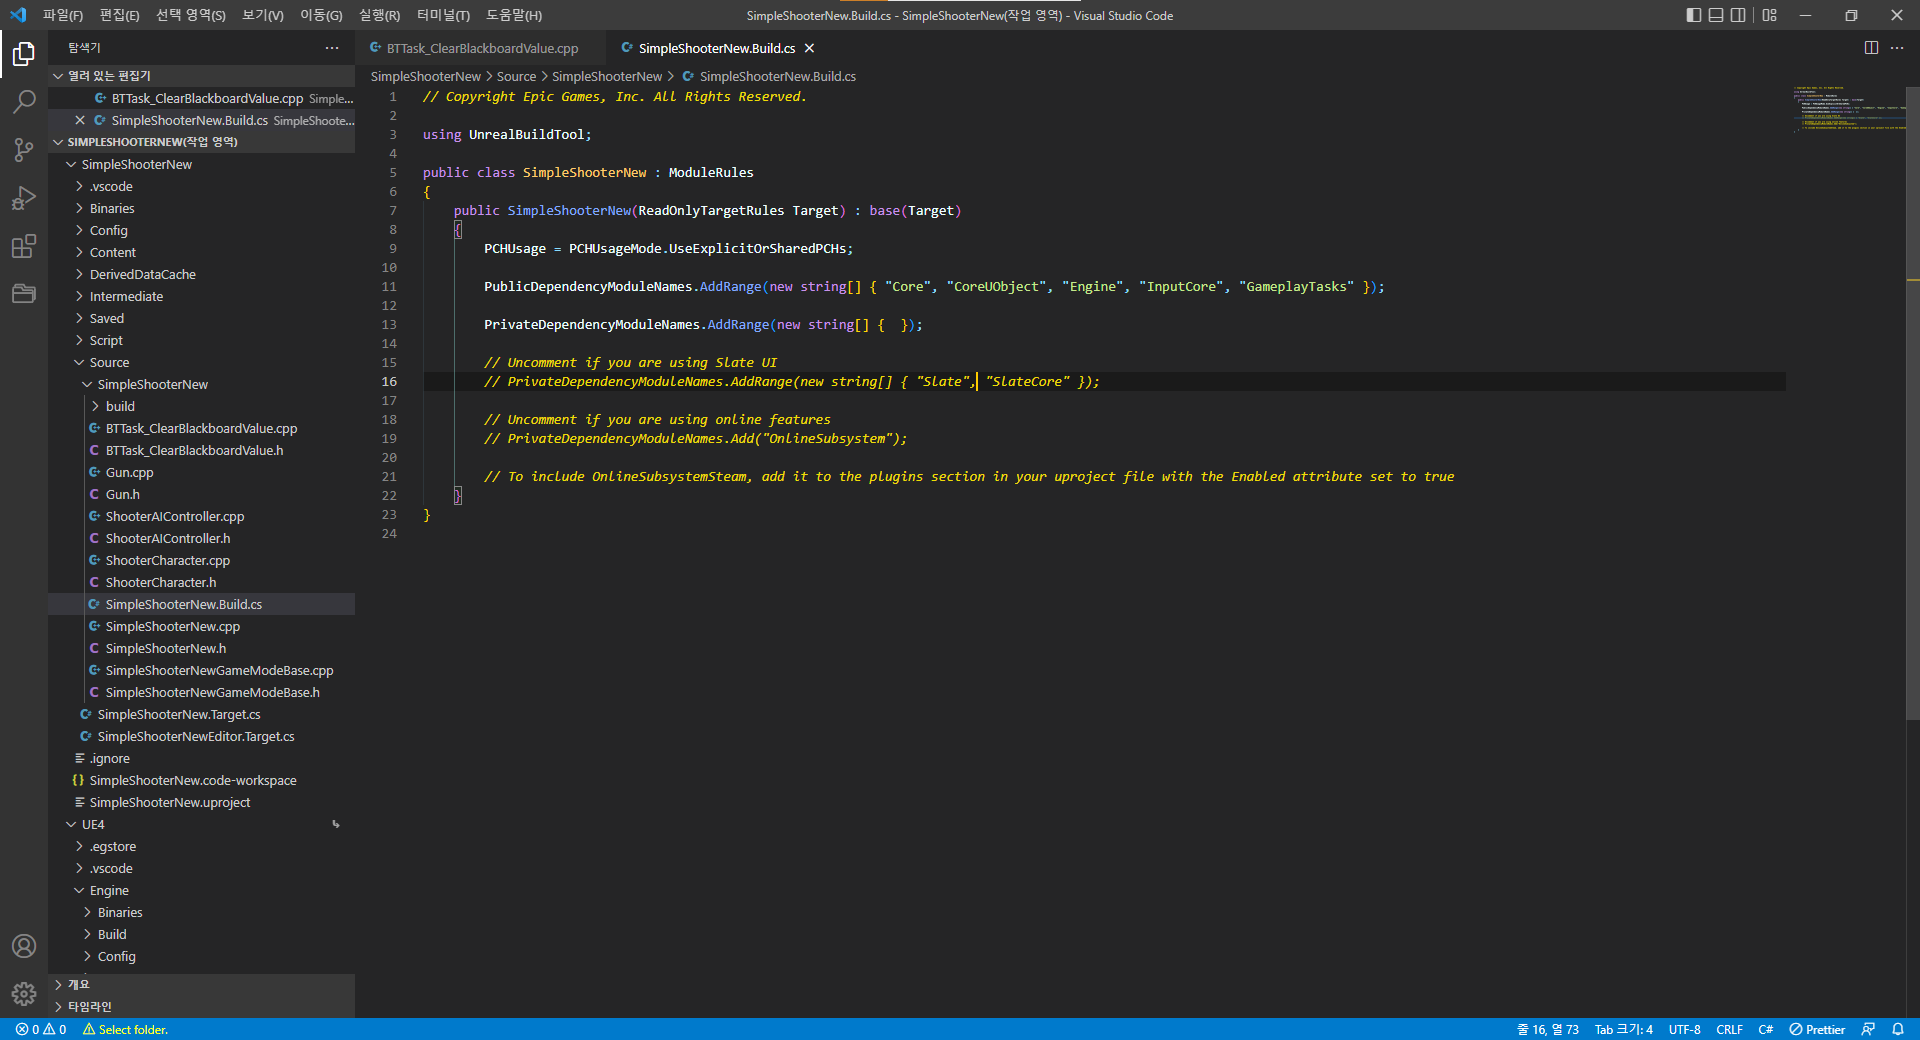This screenshot has width=1920, height=1040.
Task: Open the folder-shaped activity bar icon
Action: click(x=24, y=293)
